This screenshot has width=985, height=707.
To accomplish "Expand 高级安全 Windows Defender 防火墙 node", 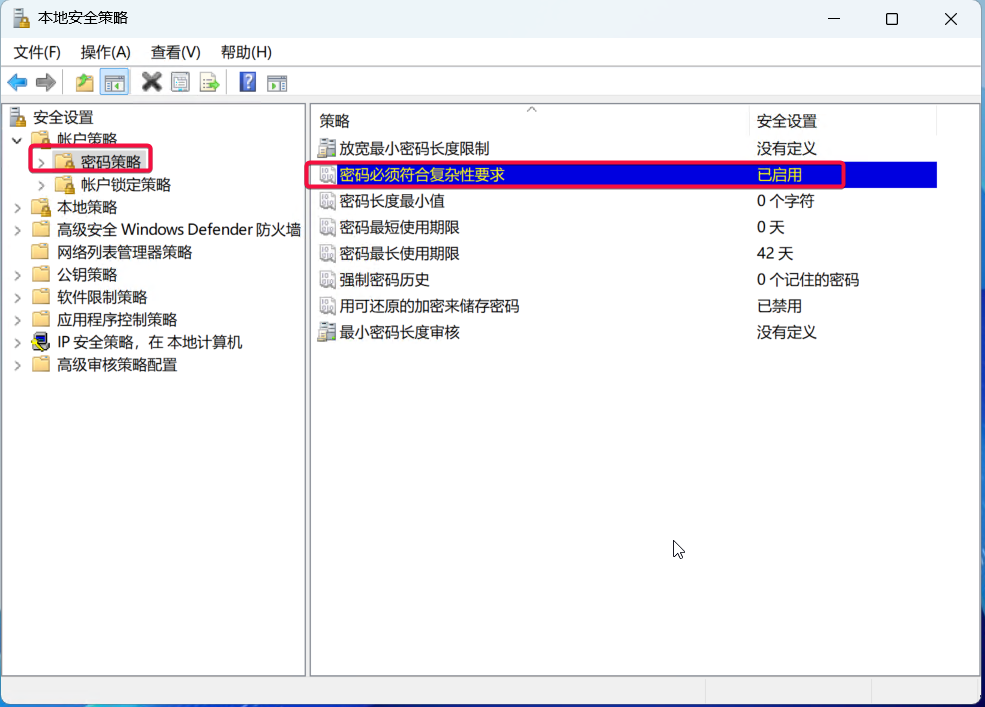I will coord(18,230).
